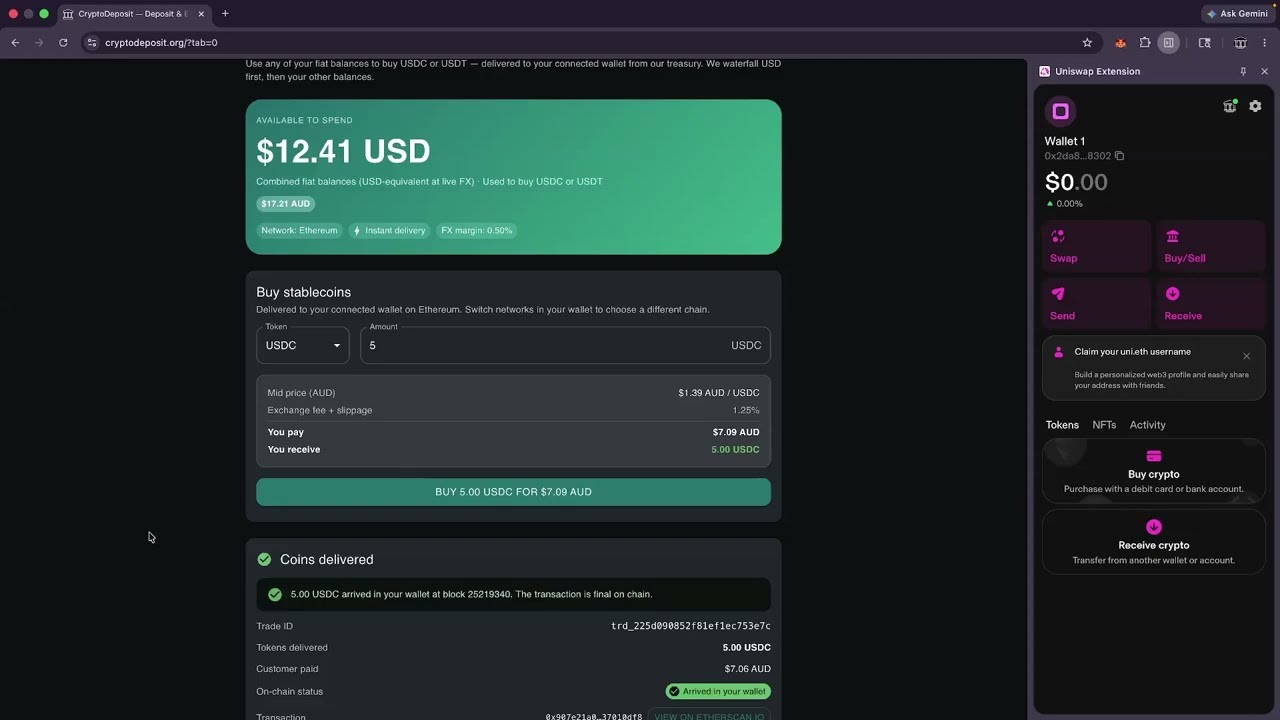
Task: Click Coins delivered heading
Action: [x=327, y=560]
